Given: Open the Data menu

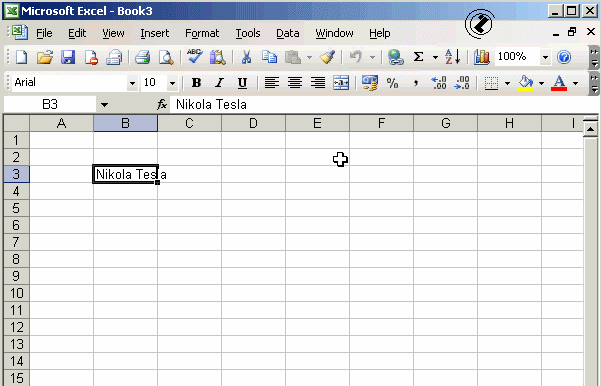Looking at the screenshot, I should point(288,33).
